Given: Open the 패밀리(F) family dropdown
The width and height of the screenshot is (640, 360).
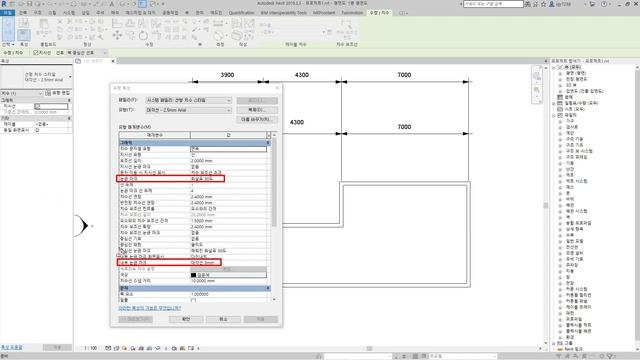Looking at the screenshot, I should tap(189, 100).
